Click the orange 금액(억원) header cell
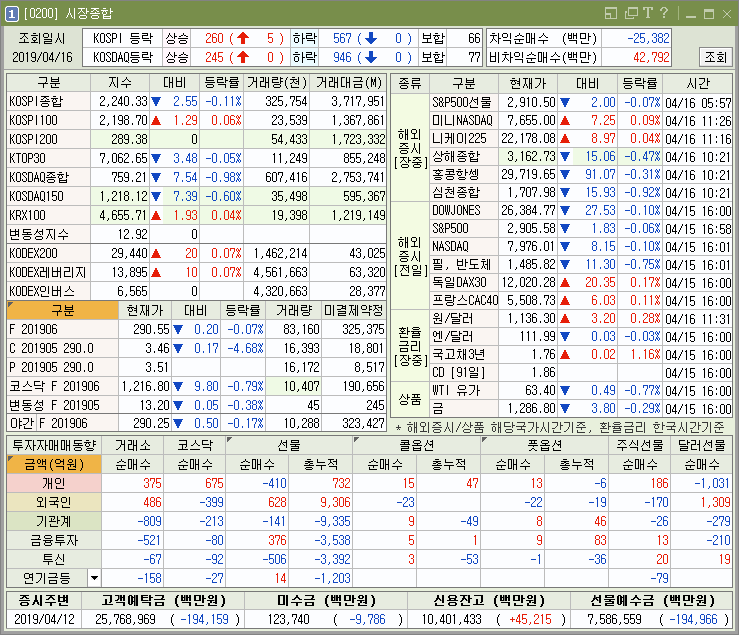 point(54,464)
